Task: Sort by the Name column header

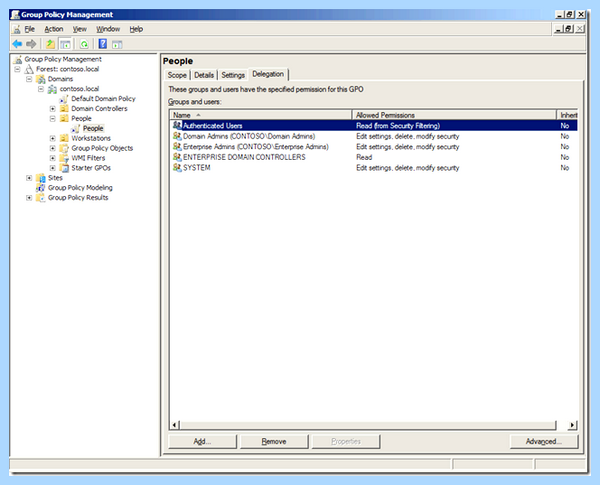Action: [x=261, y=115]
